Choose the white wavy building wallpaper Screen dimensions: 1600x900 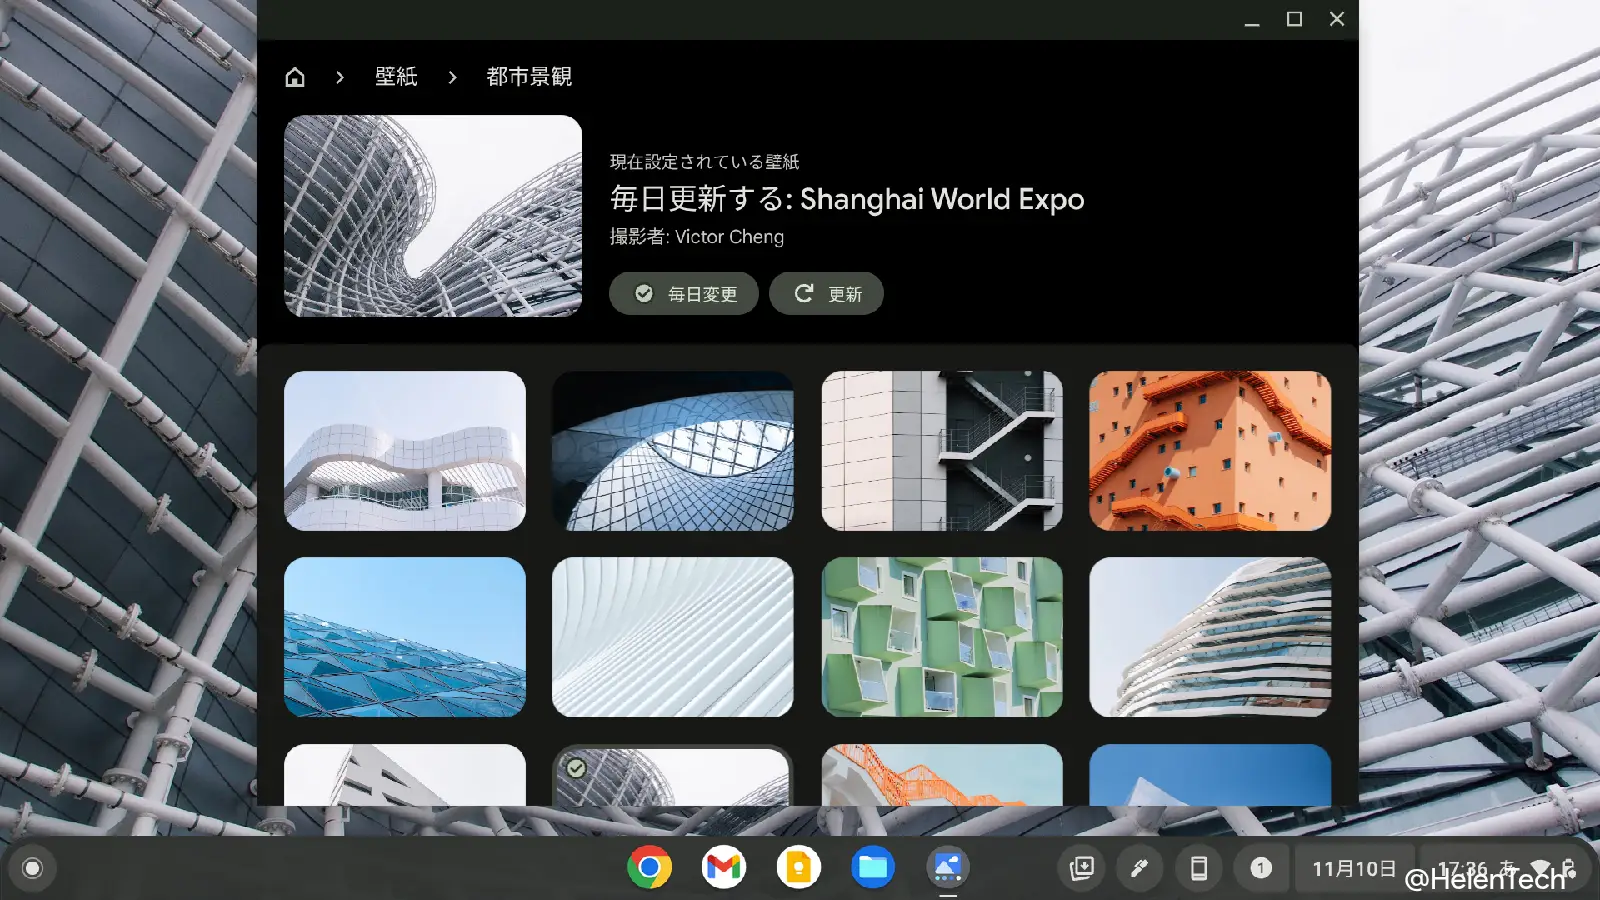click(405, 451)
